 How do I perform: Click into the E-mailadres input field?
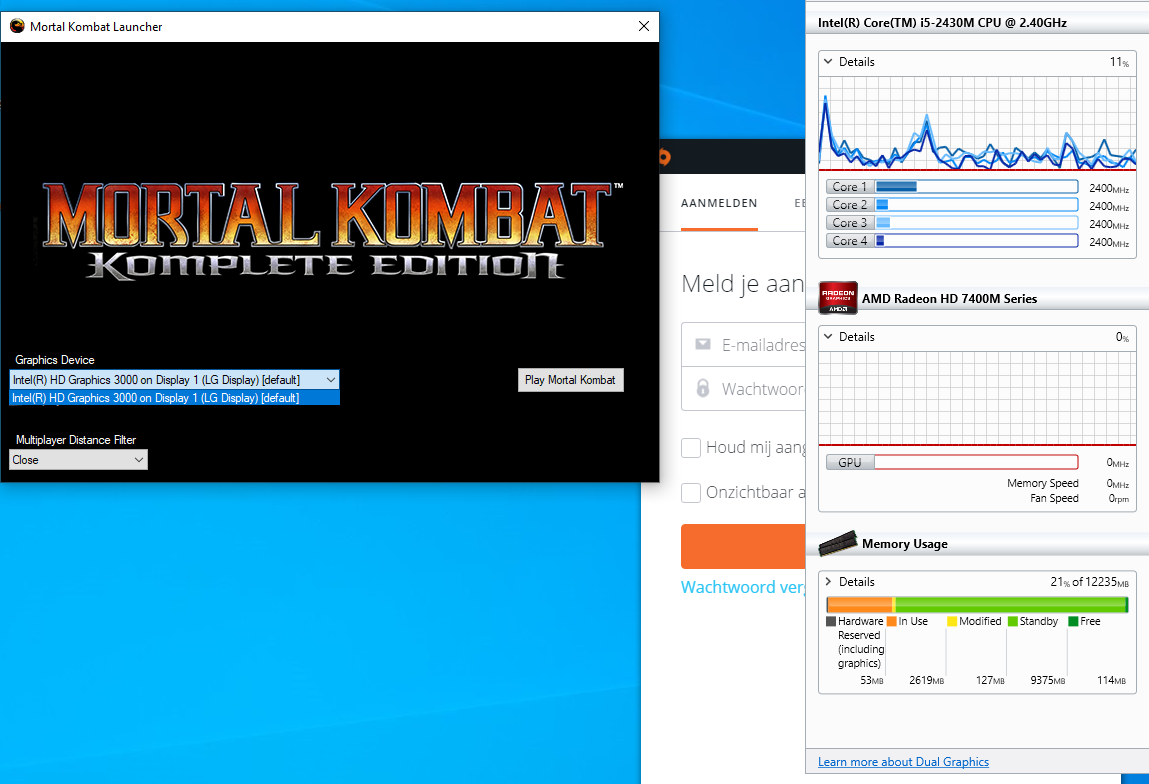(x=762, y=345)
